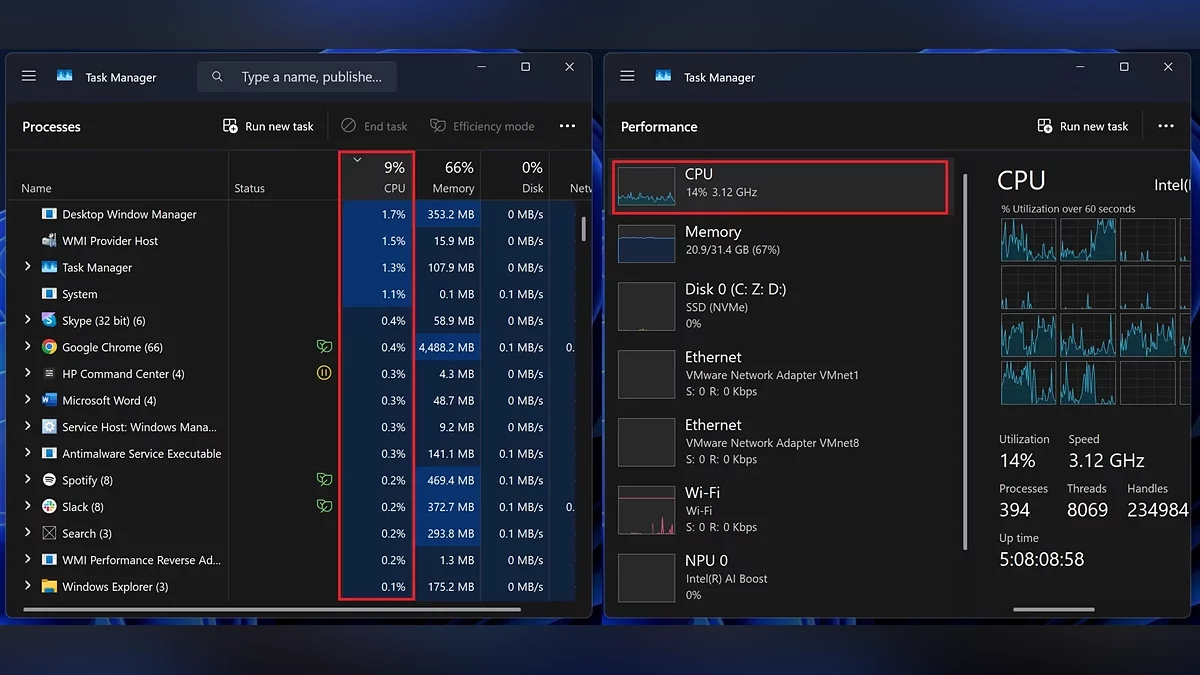
Task: Click Run new task in Processes window
Action: (x=268, y=126)
